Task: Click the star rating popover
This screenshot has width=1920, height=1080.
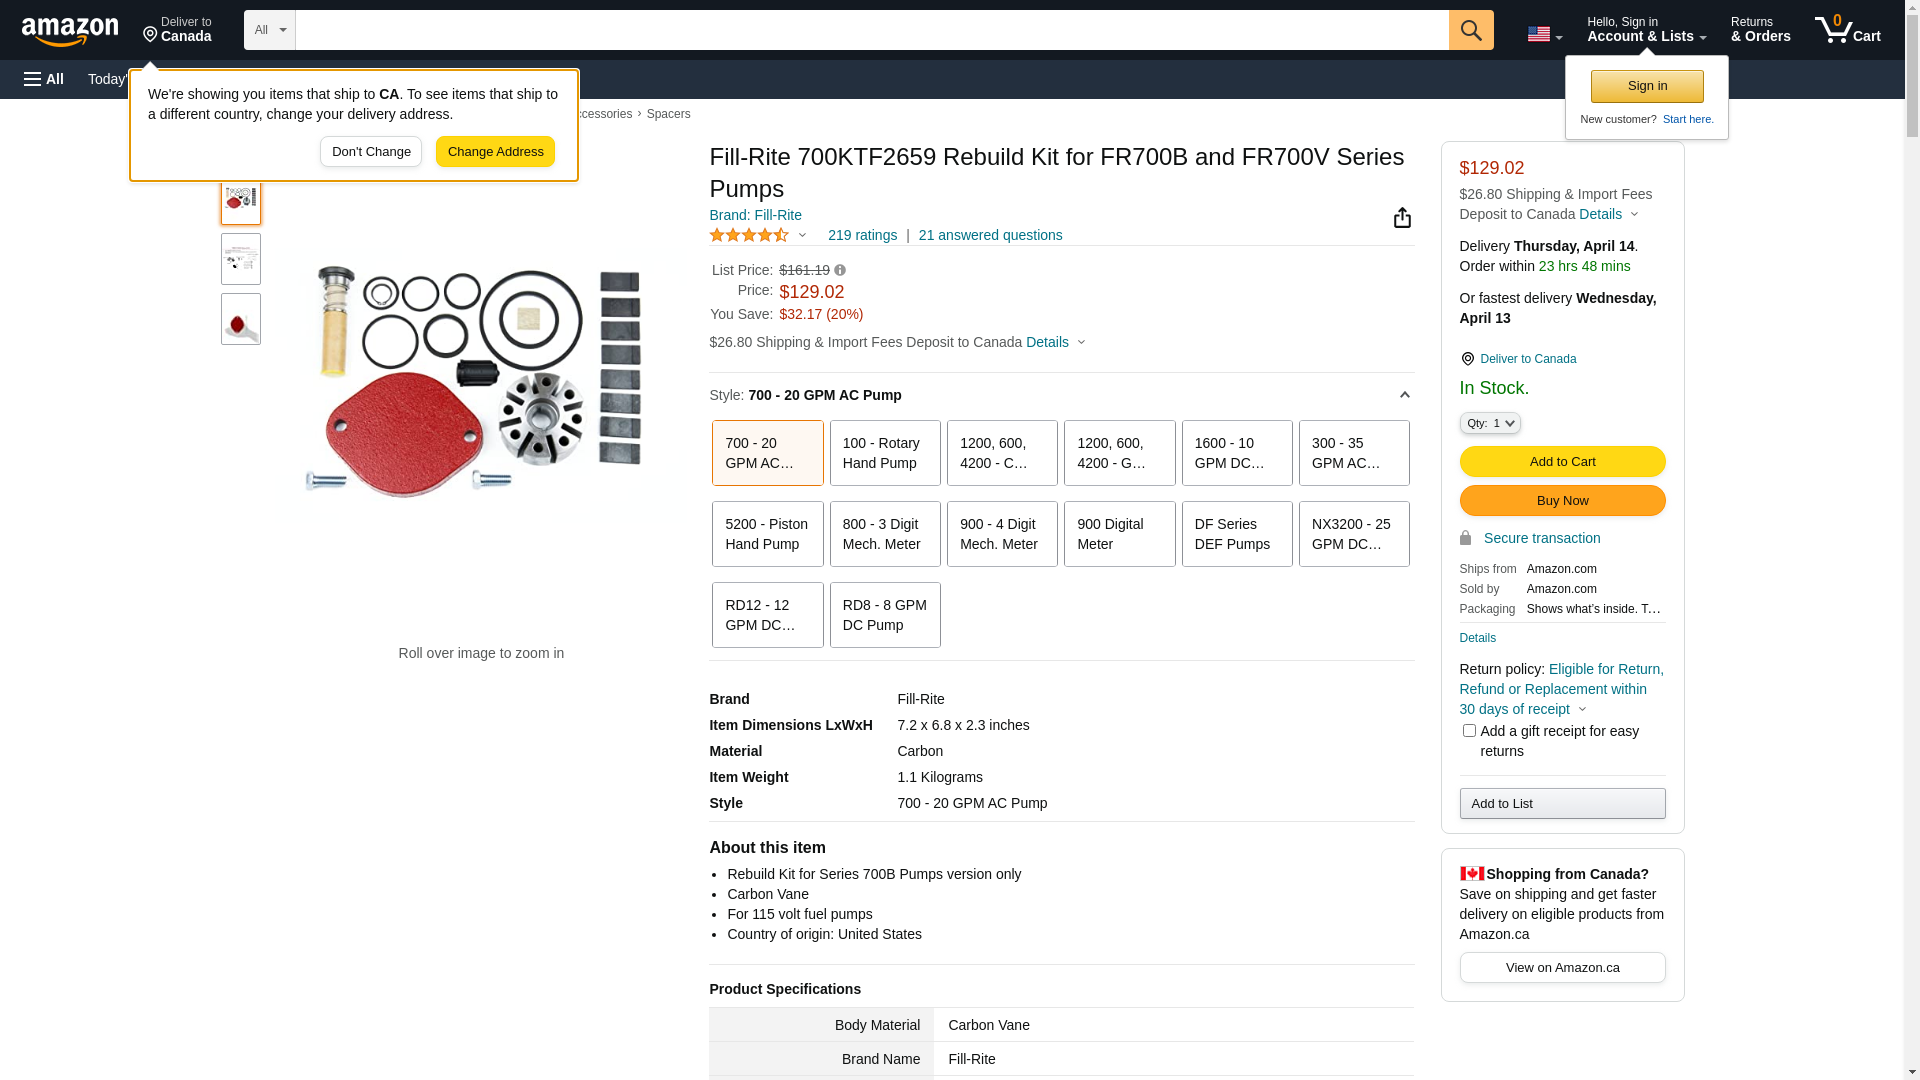Action: pos(758,235)
